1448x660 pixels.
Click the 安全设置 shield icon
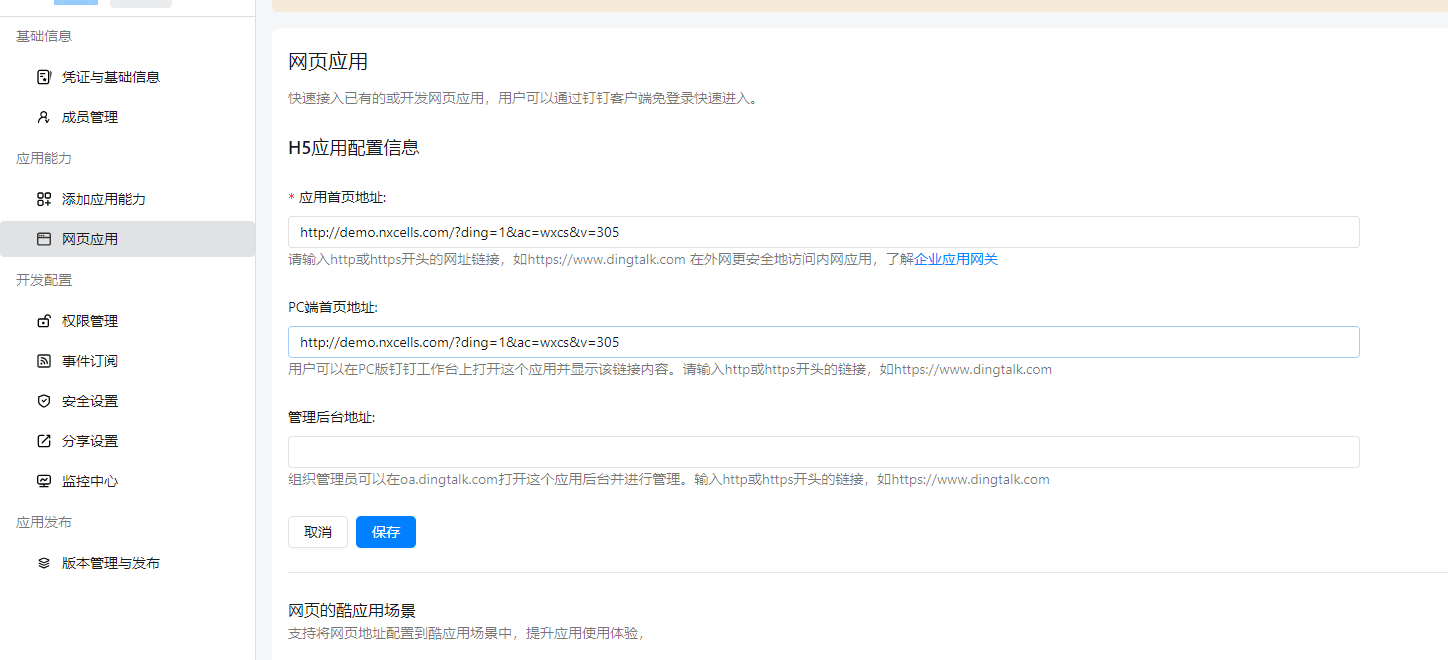click(43, 401)
